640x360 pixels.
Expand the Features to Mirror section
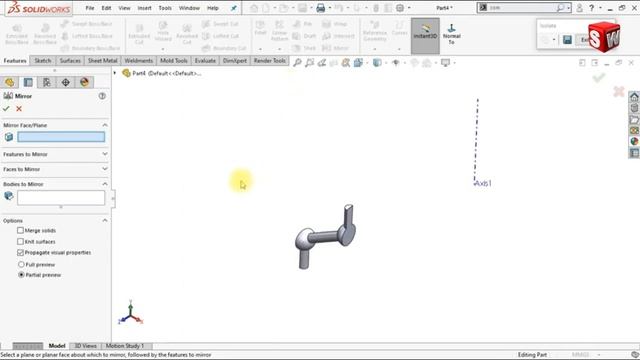point(105,154)
